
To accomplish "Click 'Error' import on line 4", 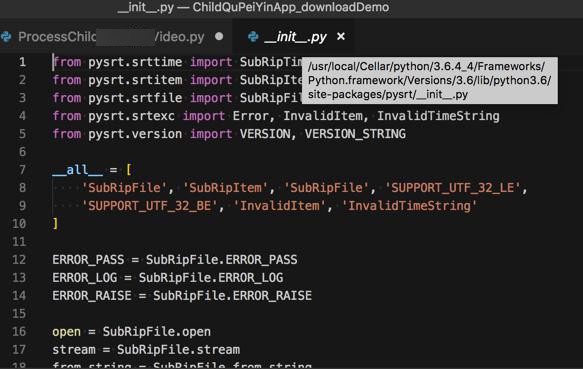I will (250, 116).
